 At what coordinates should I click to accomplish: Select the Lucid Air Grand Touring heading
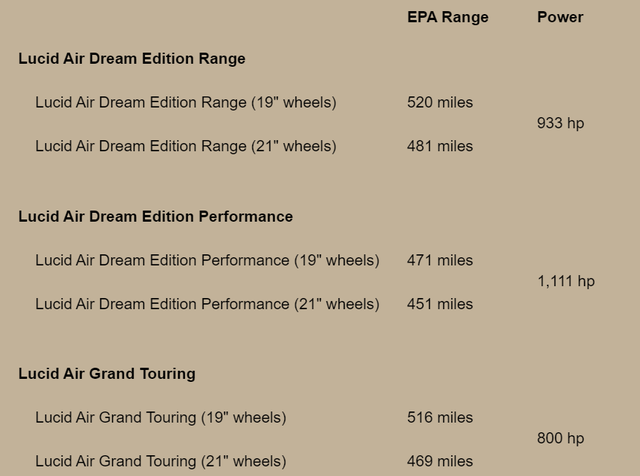click(x=106, y=374)
